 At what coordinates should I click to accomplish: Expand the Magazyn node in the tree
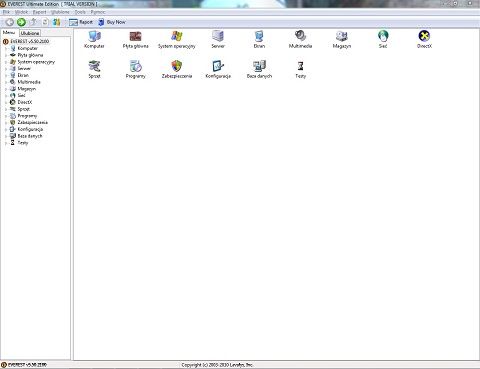(6, 89)
